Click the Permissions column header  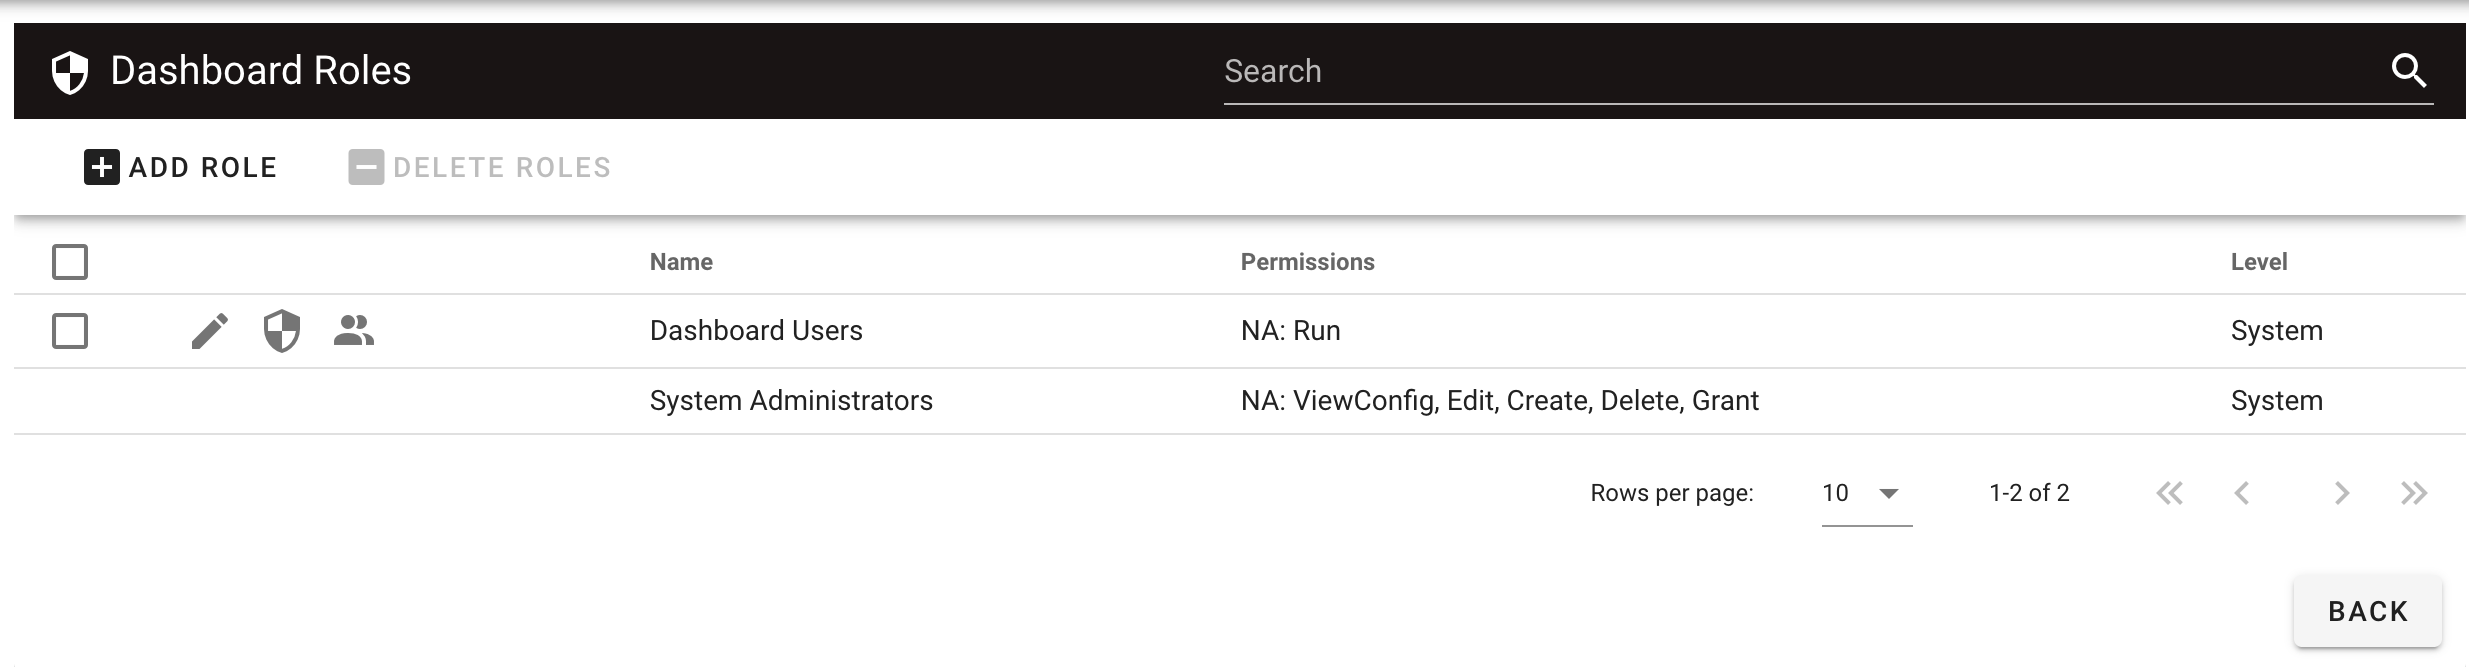(1307, 261)
